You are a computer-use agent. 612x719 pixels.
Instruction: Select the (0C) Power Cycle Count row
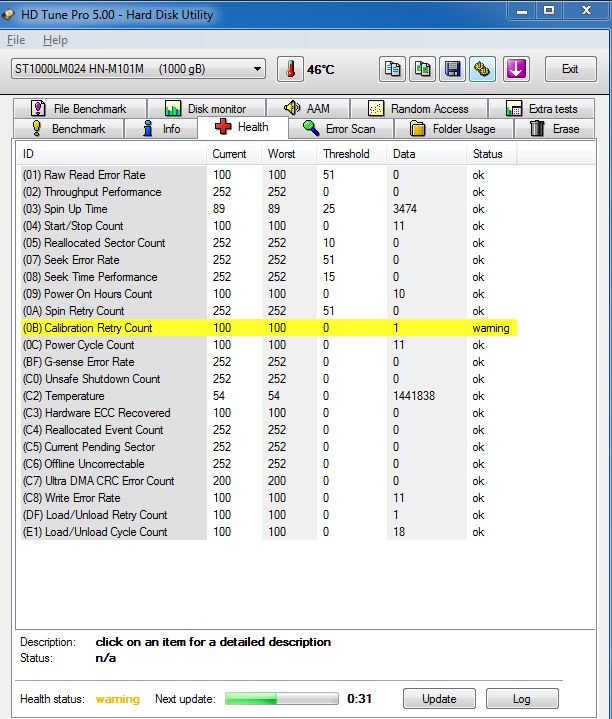pyautogui.click(x=269, y=345)
